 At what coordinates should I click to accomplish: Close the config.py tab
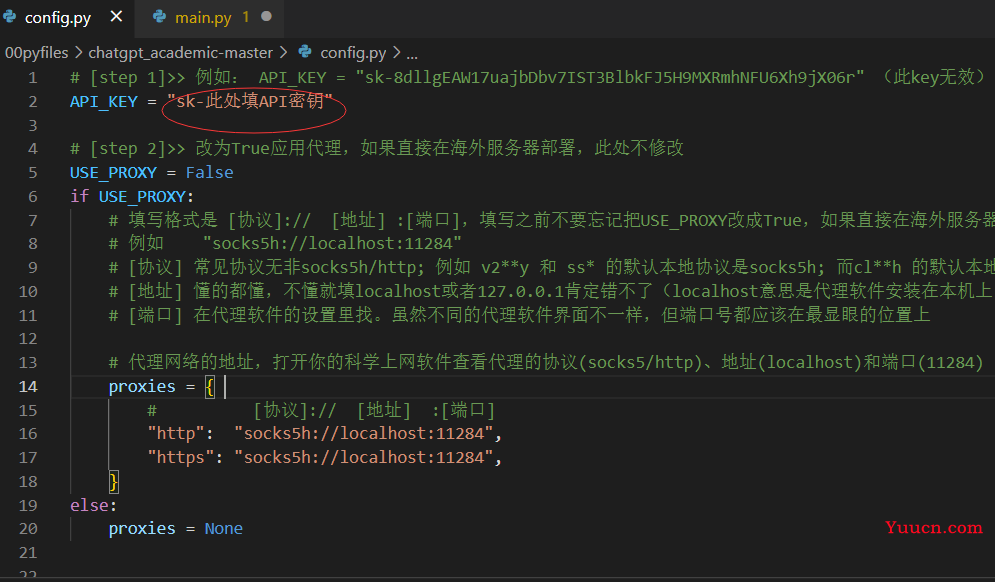click(x=116, y=17)
